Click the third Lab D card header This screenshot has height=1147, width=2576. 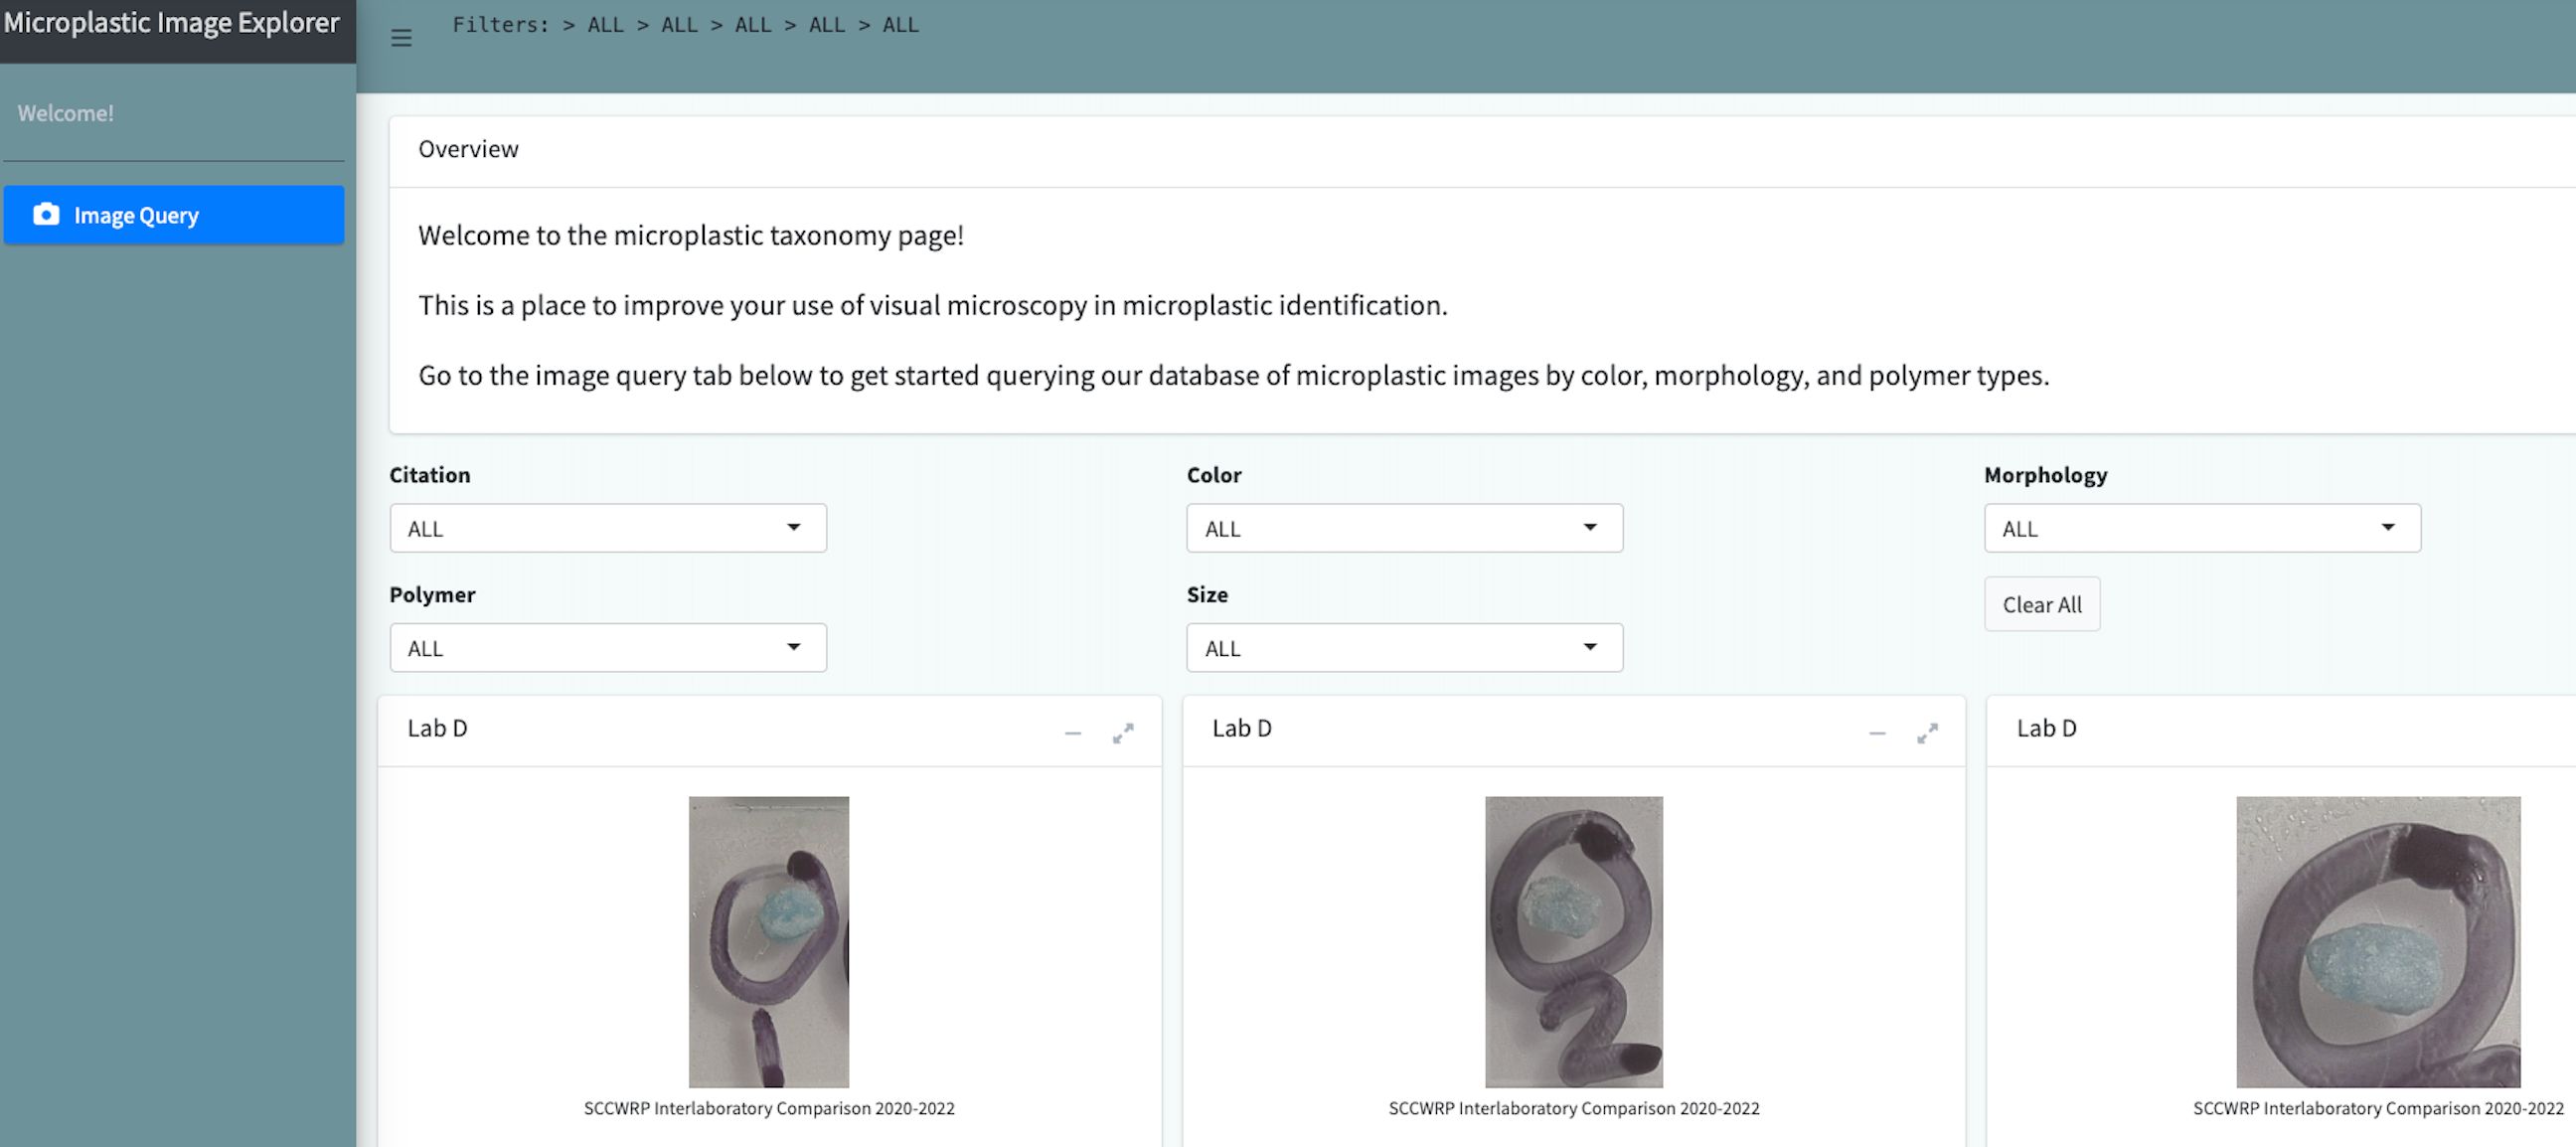[x=2046, y=729]
